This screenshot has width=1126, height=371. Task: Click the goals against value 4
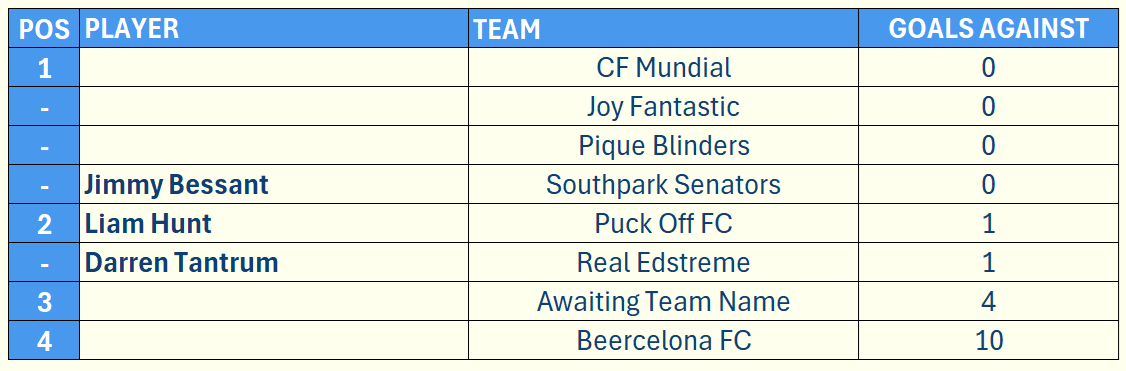988,301
